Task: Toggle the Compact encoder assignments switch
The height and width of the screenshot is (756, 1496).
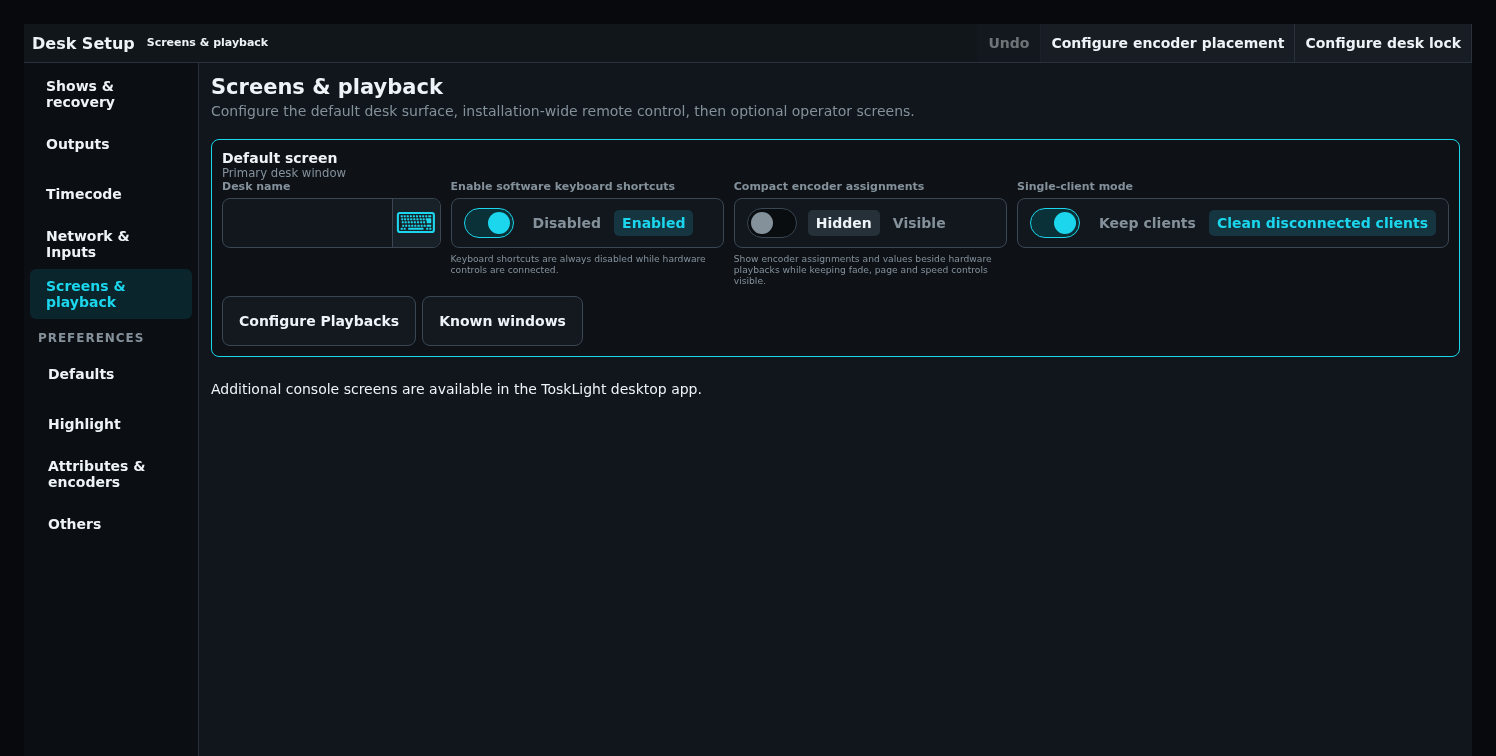Action: click(x=772, y=223)
